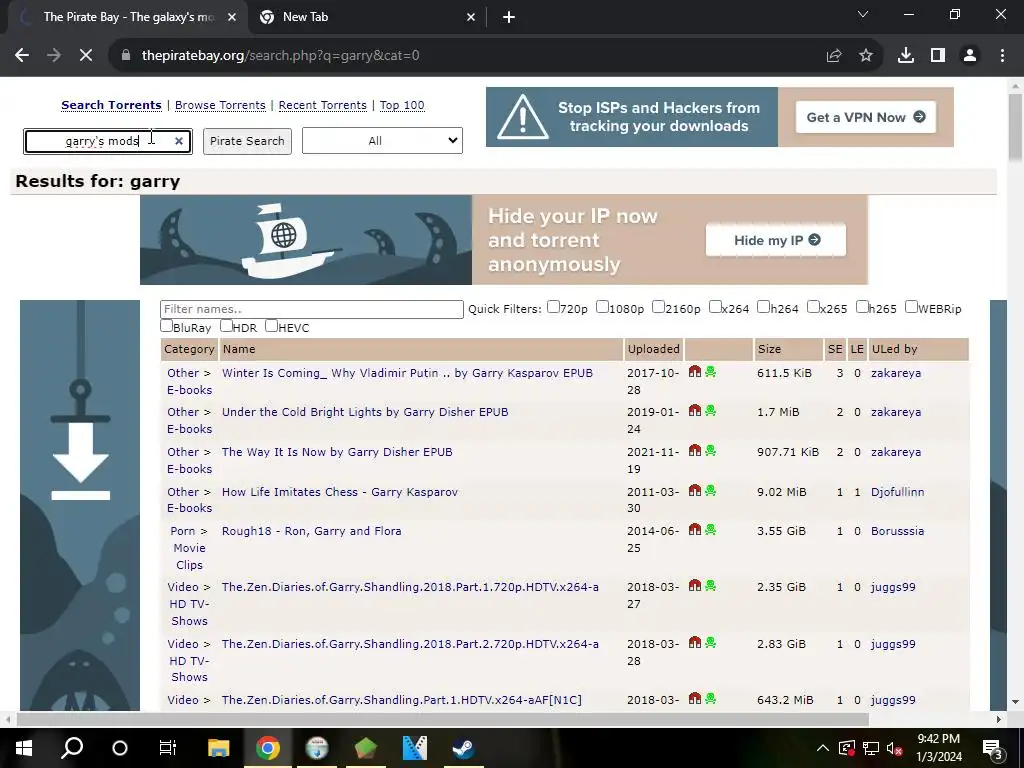Toggle the HDR quick filter
This screenshot has width=1024, height=768.
[227, 325]
